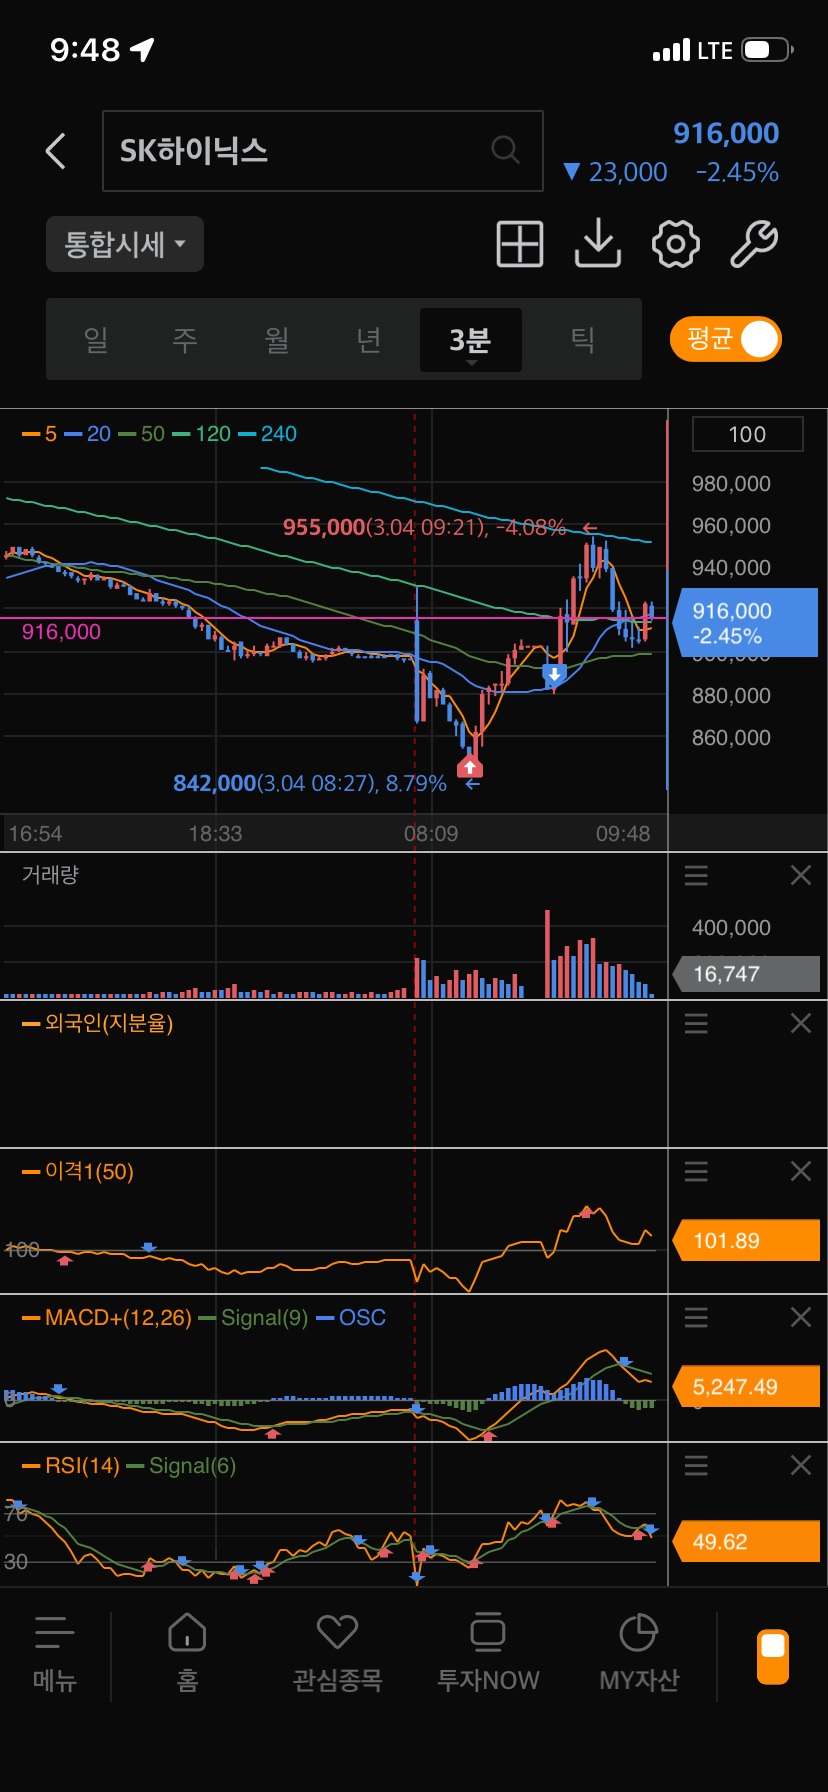828x1792 pixels.
Task: Tap the current price tag 916,000 -2.45%
Action: pyautogui.click(x=747, y=623)
